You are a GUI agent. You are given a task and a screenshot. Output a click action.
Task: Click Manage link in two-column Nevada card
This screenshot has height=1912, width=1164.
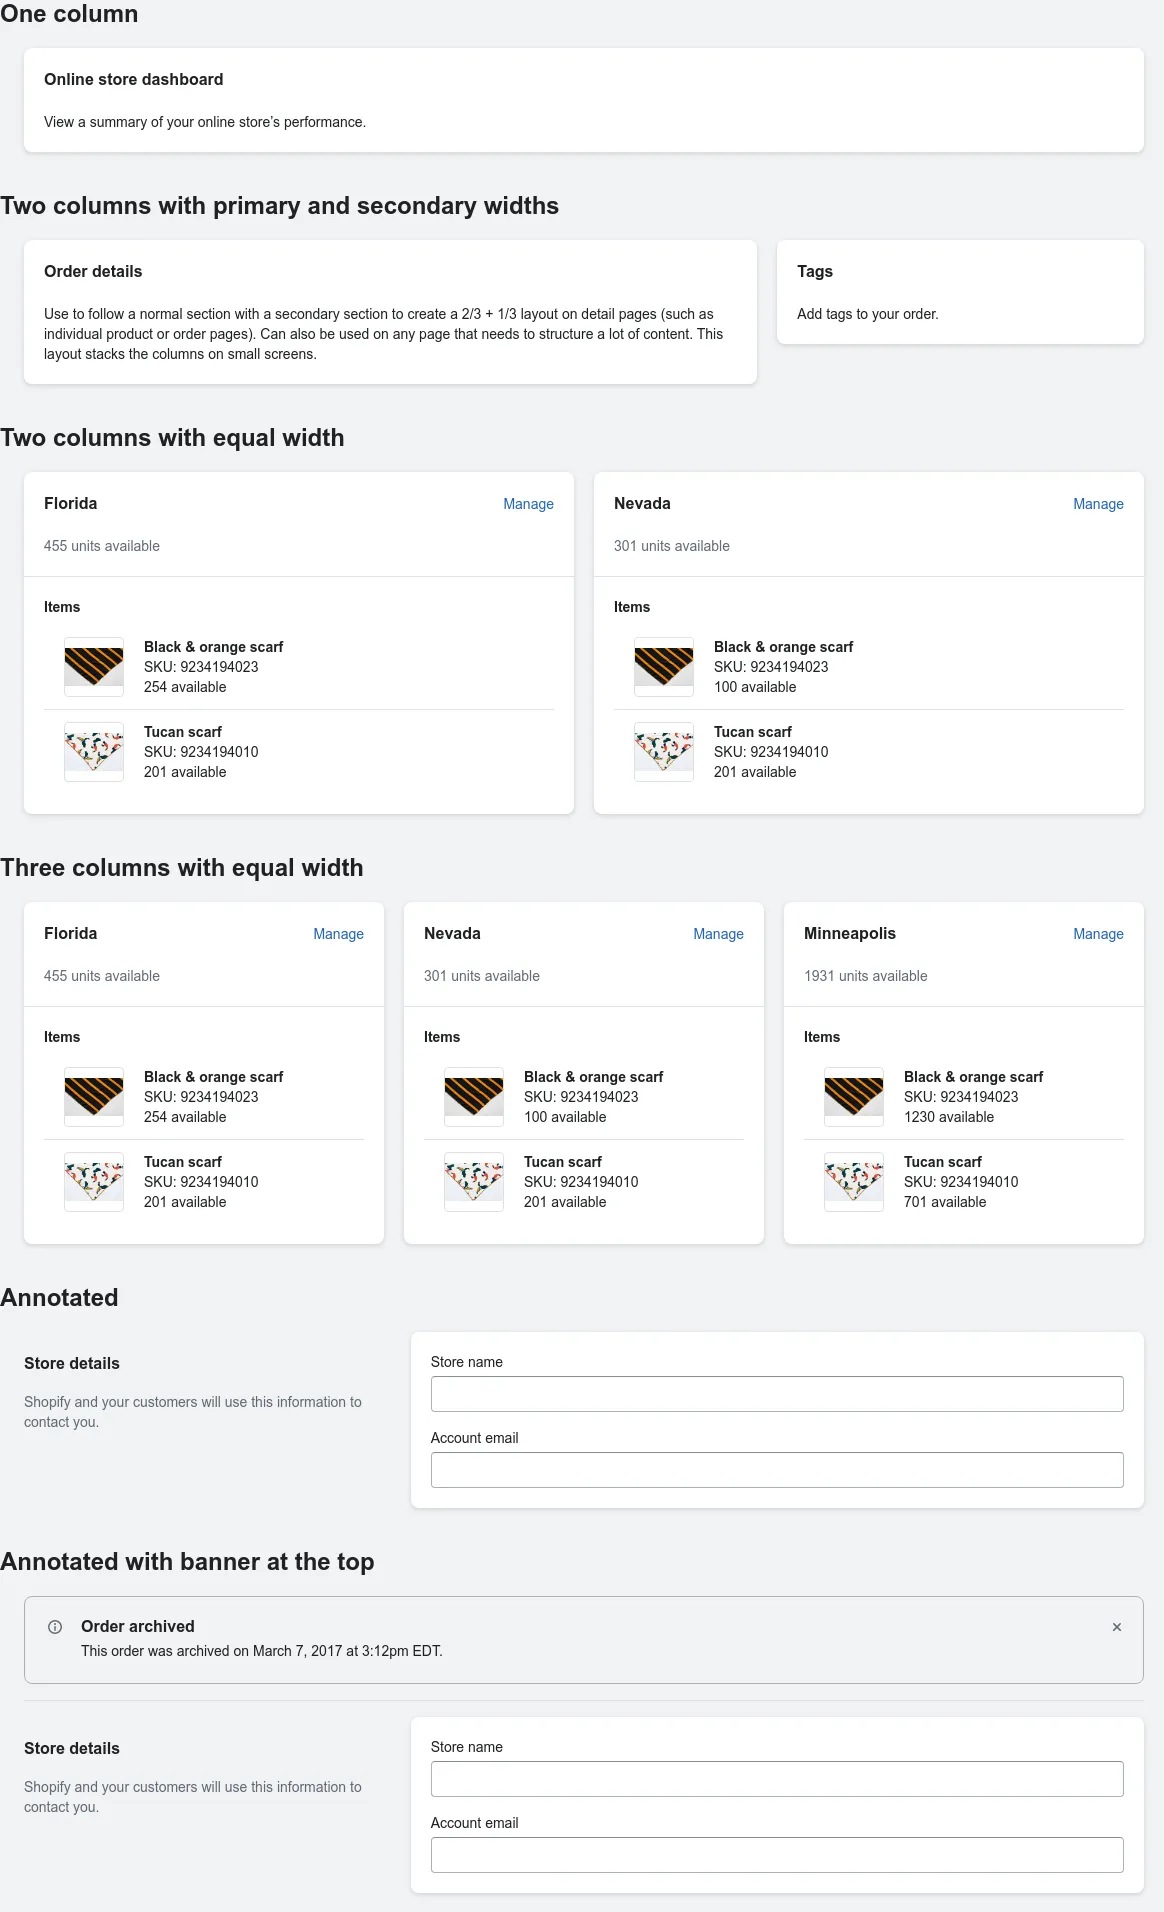tap(1098, 504)
